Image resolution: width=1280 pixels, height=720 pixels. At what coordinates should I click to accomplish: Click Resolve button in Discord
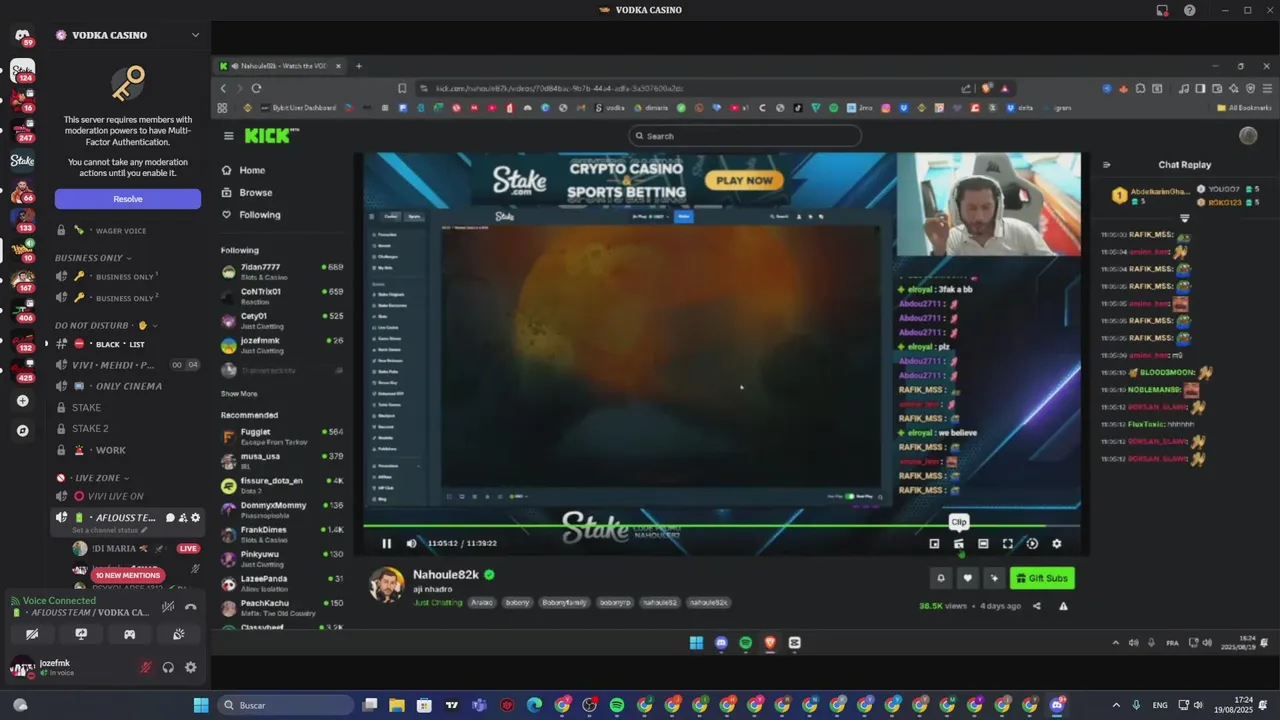click(128, 199)
